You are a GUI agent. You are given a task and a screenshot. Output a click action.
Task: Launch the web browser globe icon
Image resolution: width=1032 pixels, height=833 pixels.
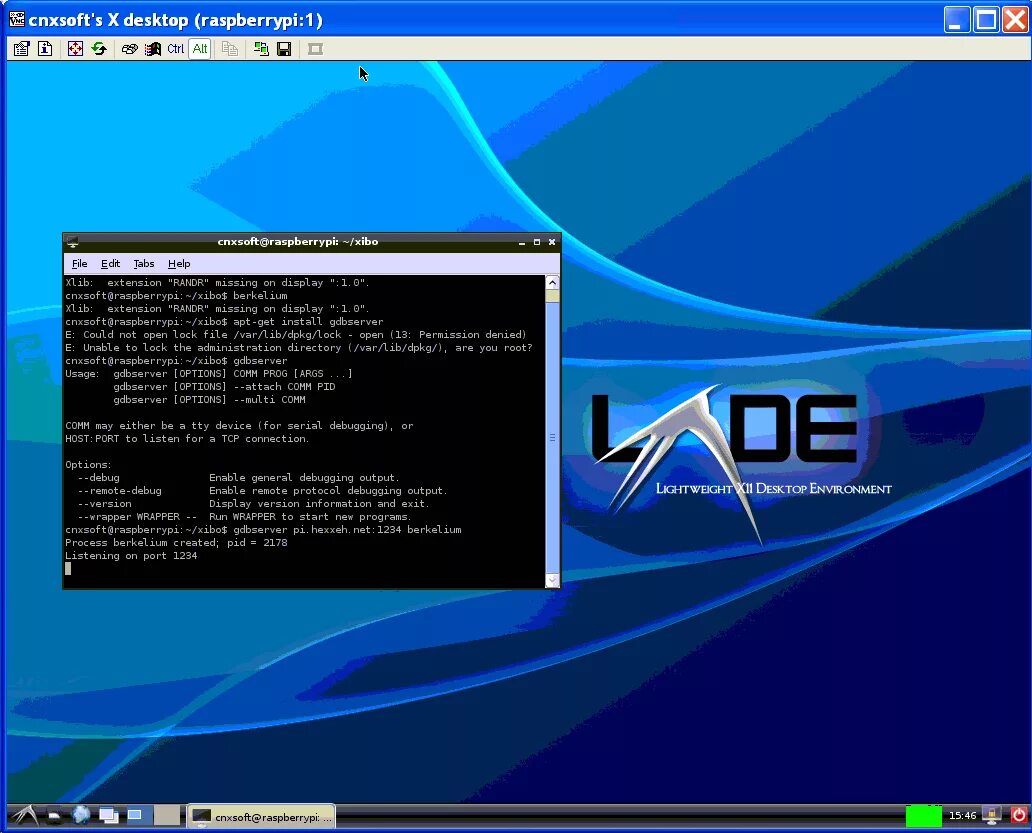82,815
